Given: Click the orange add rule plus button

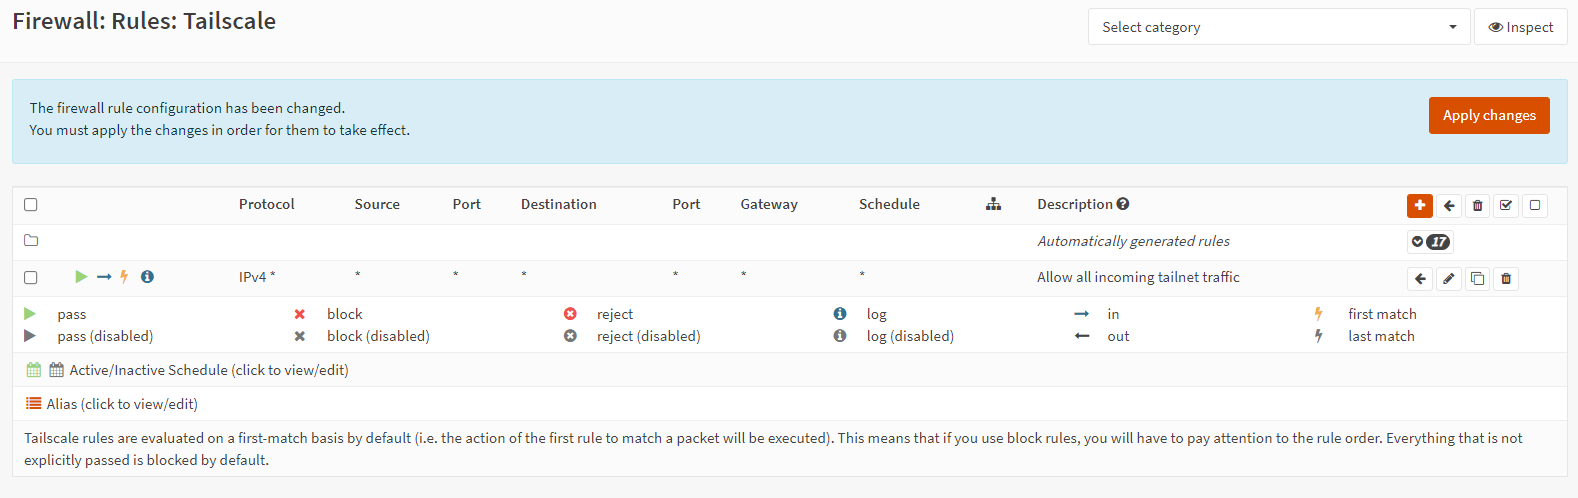Looking at the screenshot, I should pyautogui.click(x=1419, y=205).
